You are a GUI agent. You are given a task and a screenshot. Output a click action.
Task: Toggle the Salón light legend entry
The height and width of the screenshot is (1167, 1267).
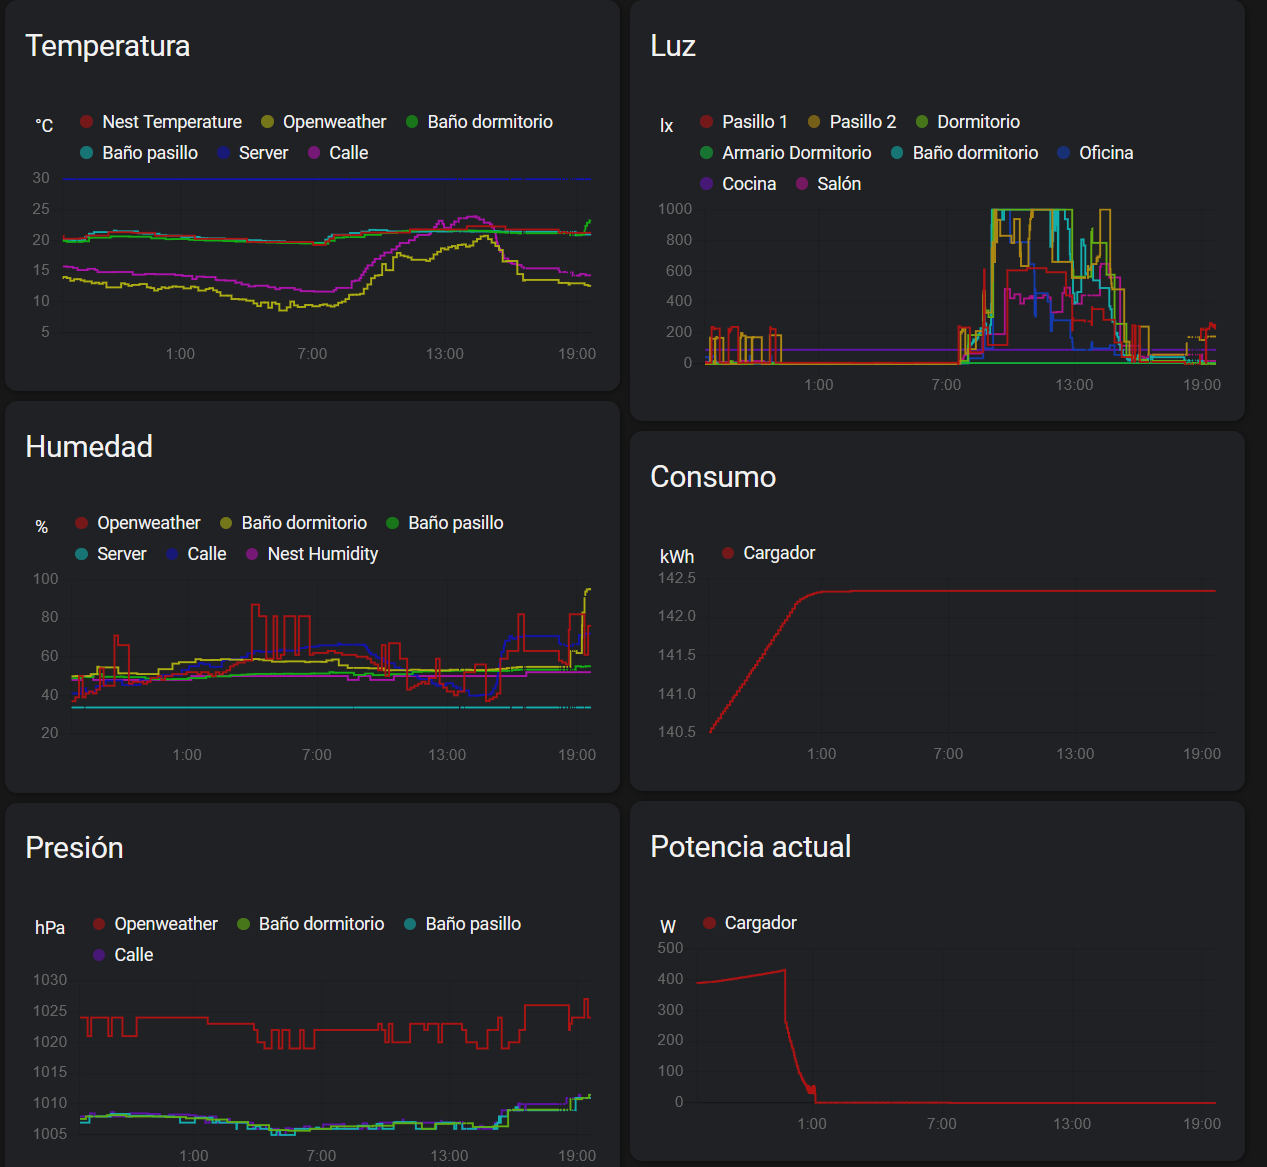828,184
